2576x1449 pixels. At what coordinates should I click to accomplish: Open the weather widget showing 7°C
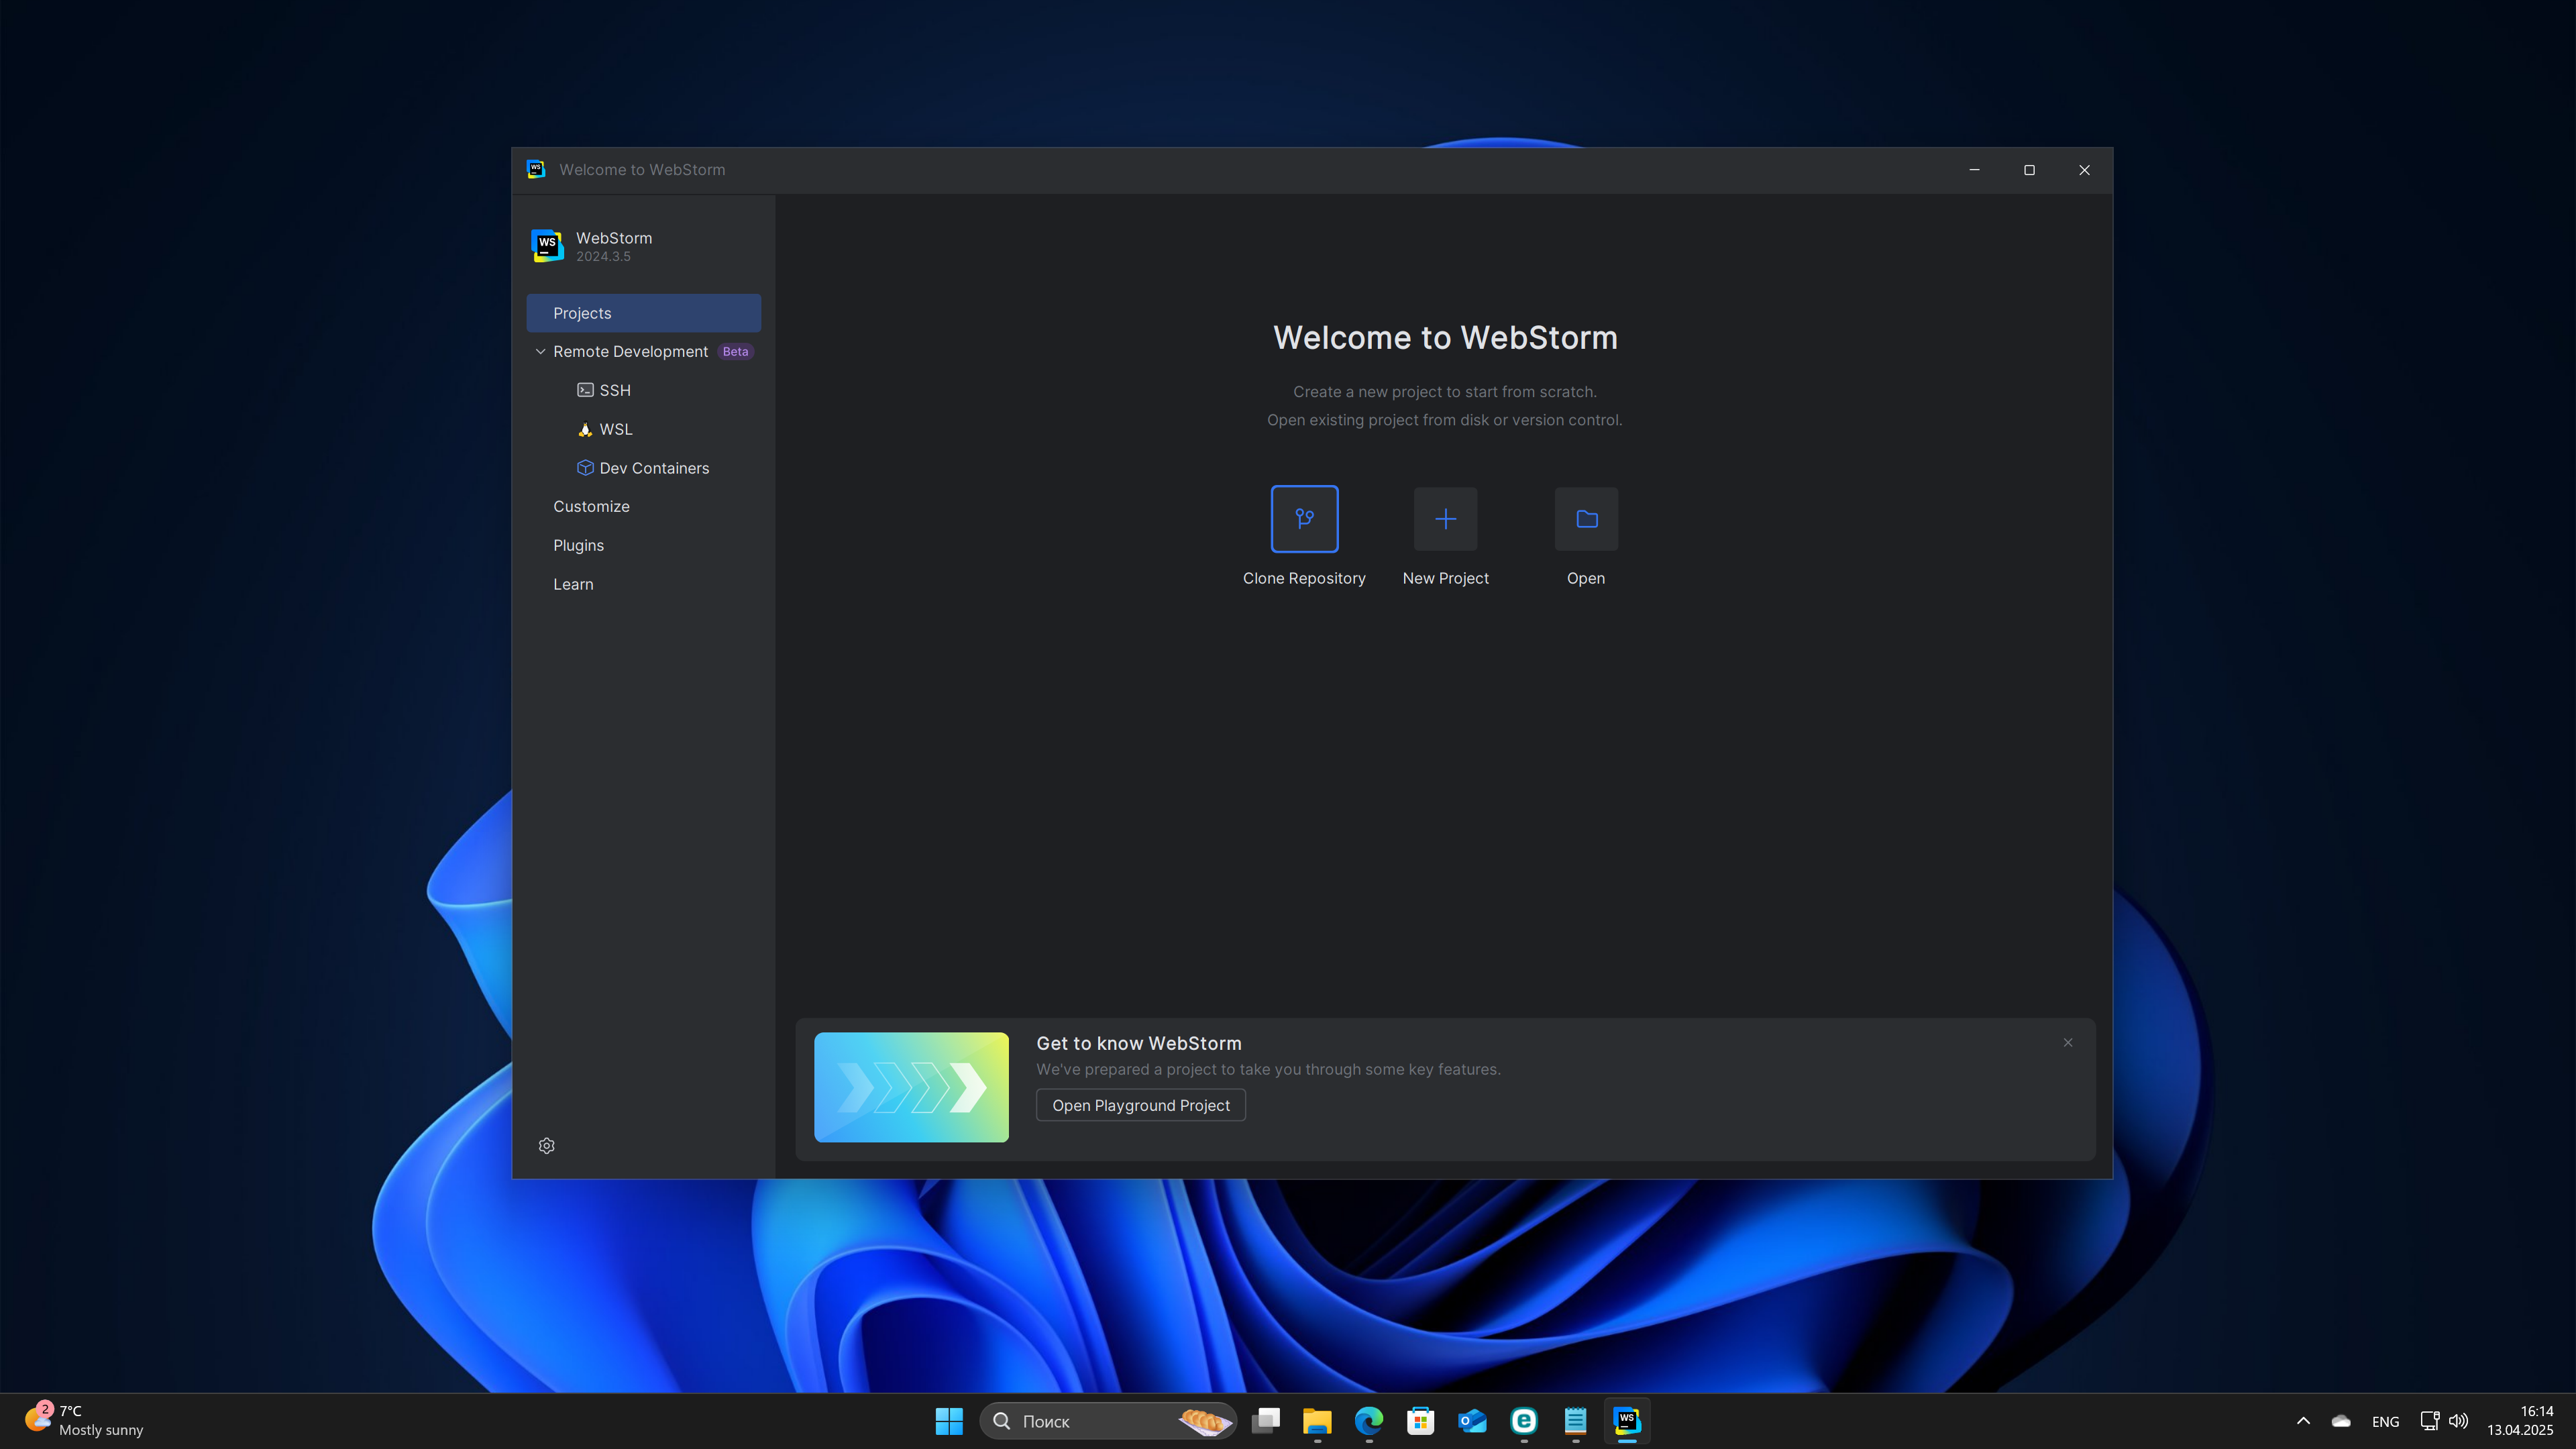tap(84, 1420)
